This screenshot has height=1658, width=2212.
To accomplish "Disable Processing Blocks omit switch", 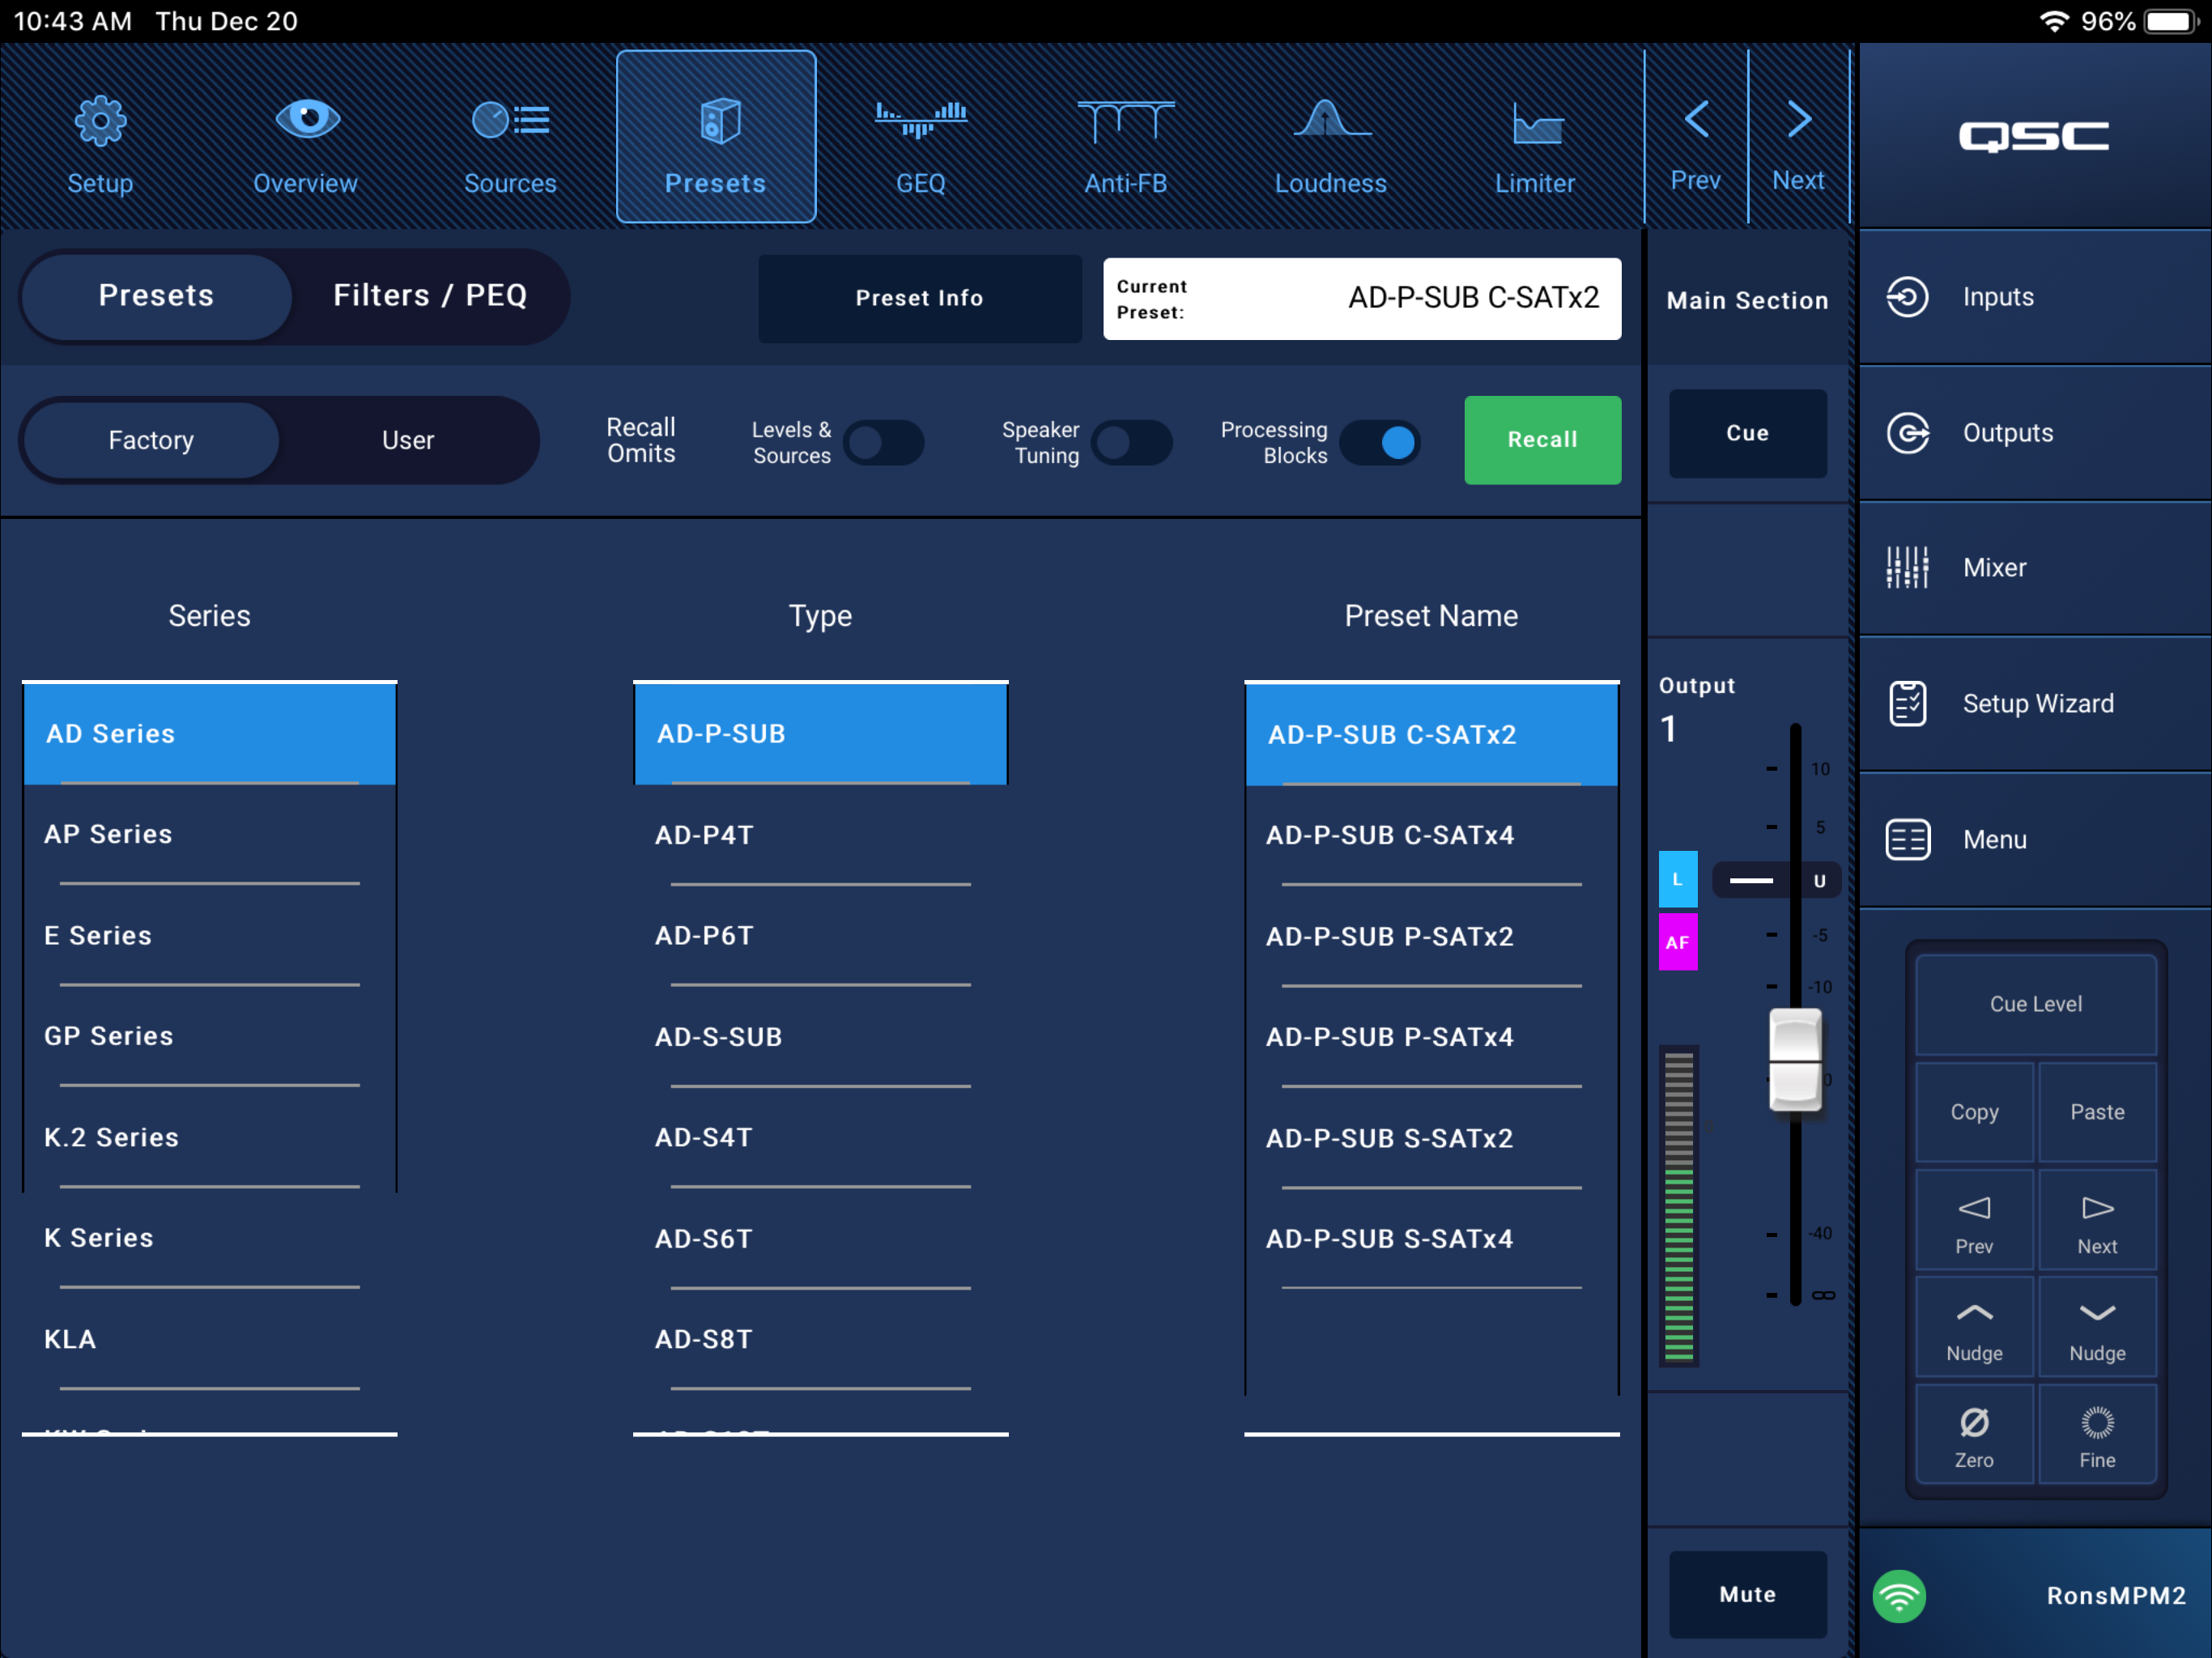I will point(1380,442).
